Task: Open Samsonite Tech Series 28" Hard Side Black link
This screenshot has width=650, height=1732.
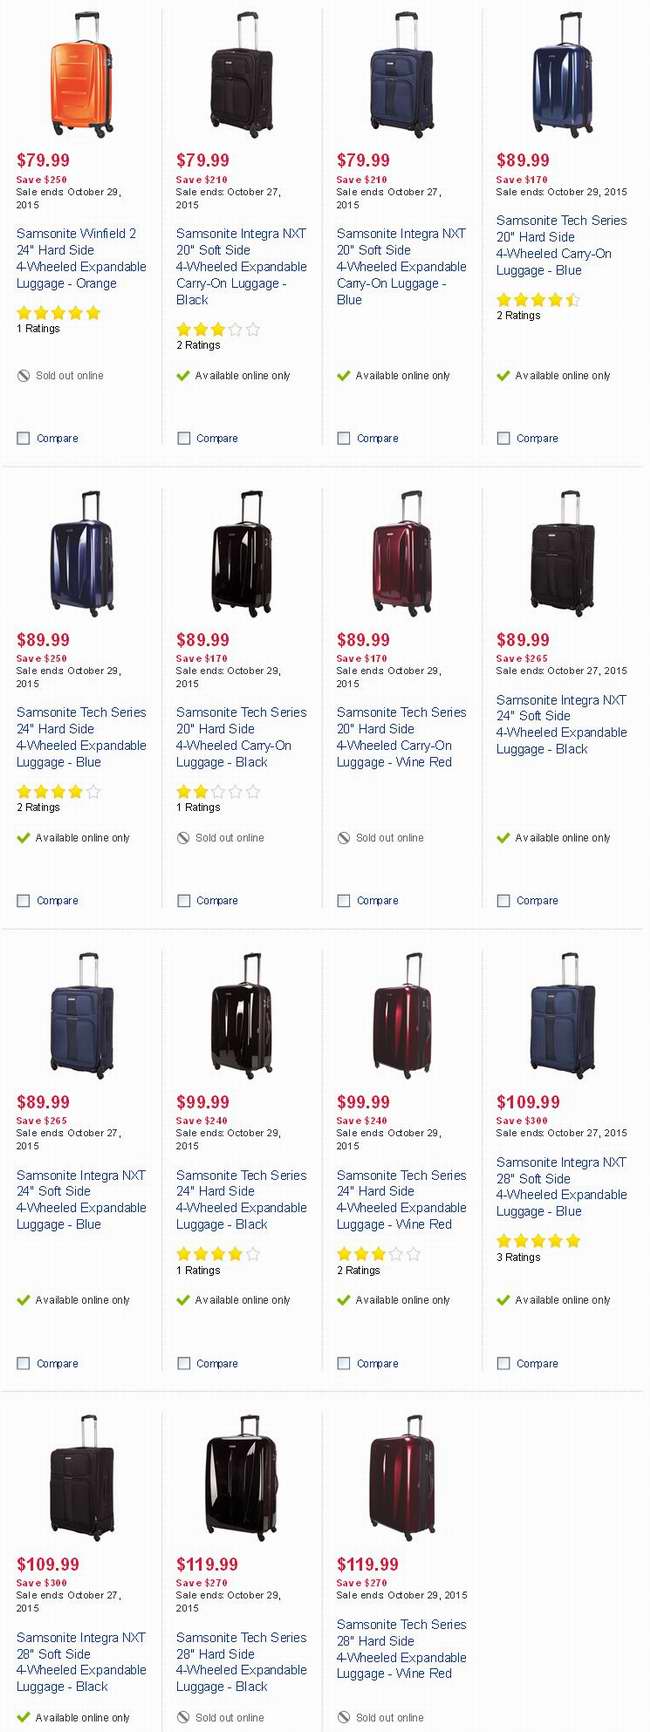Action: pos(241,1661)
